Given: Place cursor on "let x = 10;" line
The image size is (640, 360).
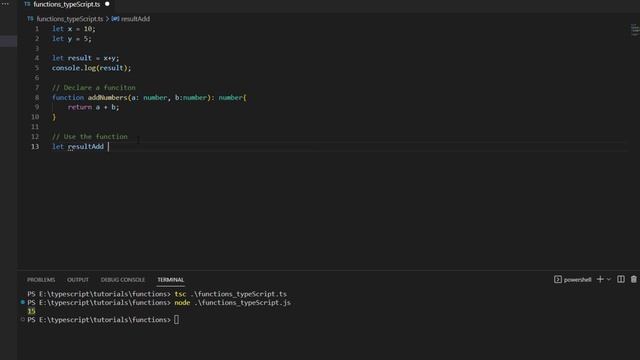Looking at the screenshot, I should click(73, 29).
